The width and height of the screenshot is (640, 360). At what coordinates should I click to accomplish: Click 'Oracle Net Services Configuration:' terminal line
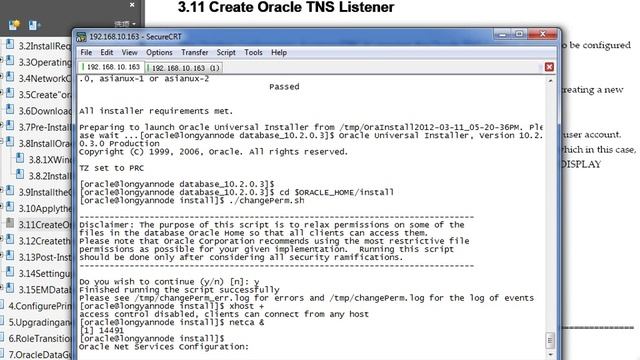(164, 347)
